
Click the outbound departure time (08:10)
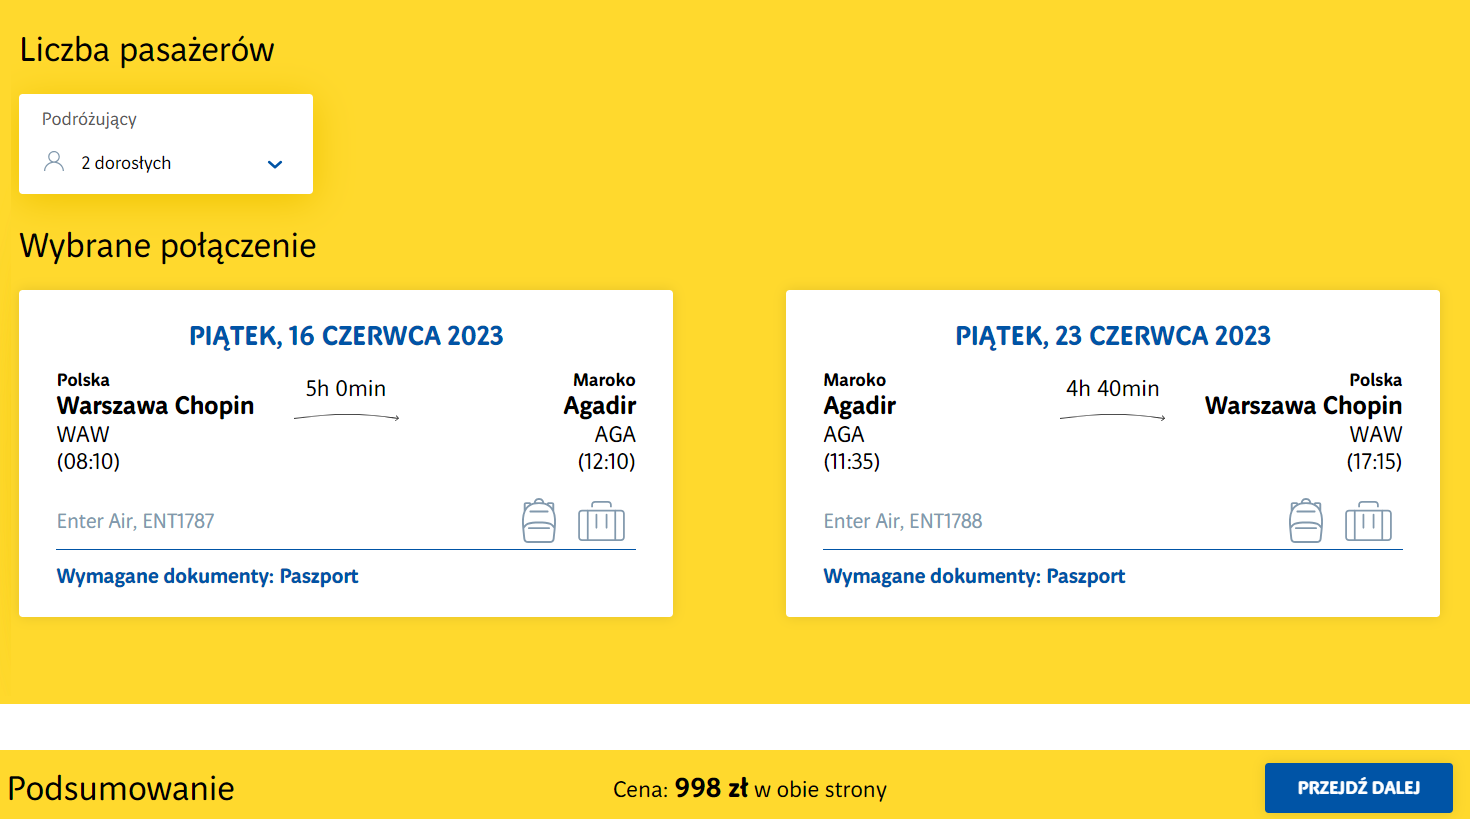coord(88,461)
